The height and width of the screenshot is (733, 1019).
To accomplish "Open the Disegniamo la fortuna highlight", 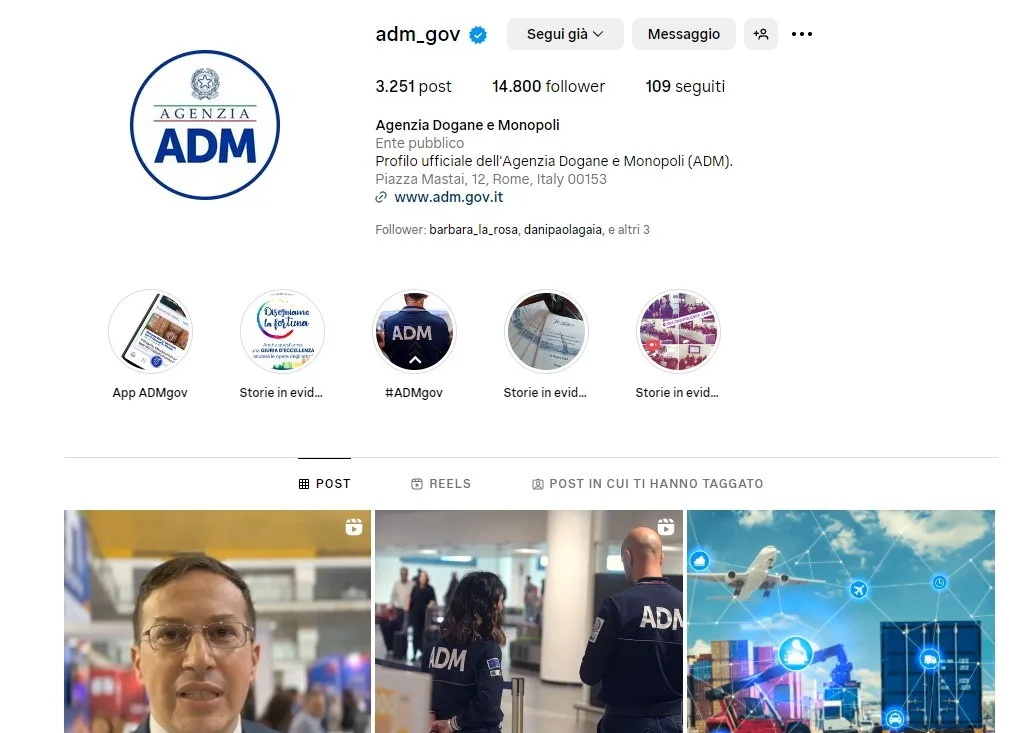I will [x=282, y=331].
